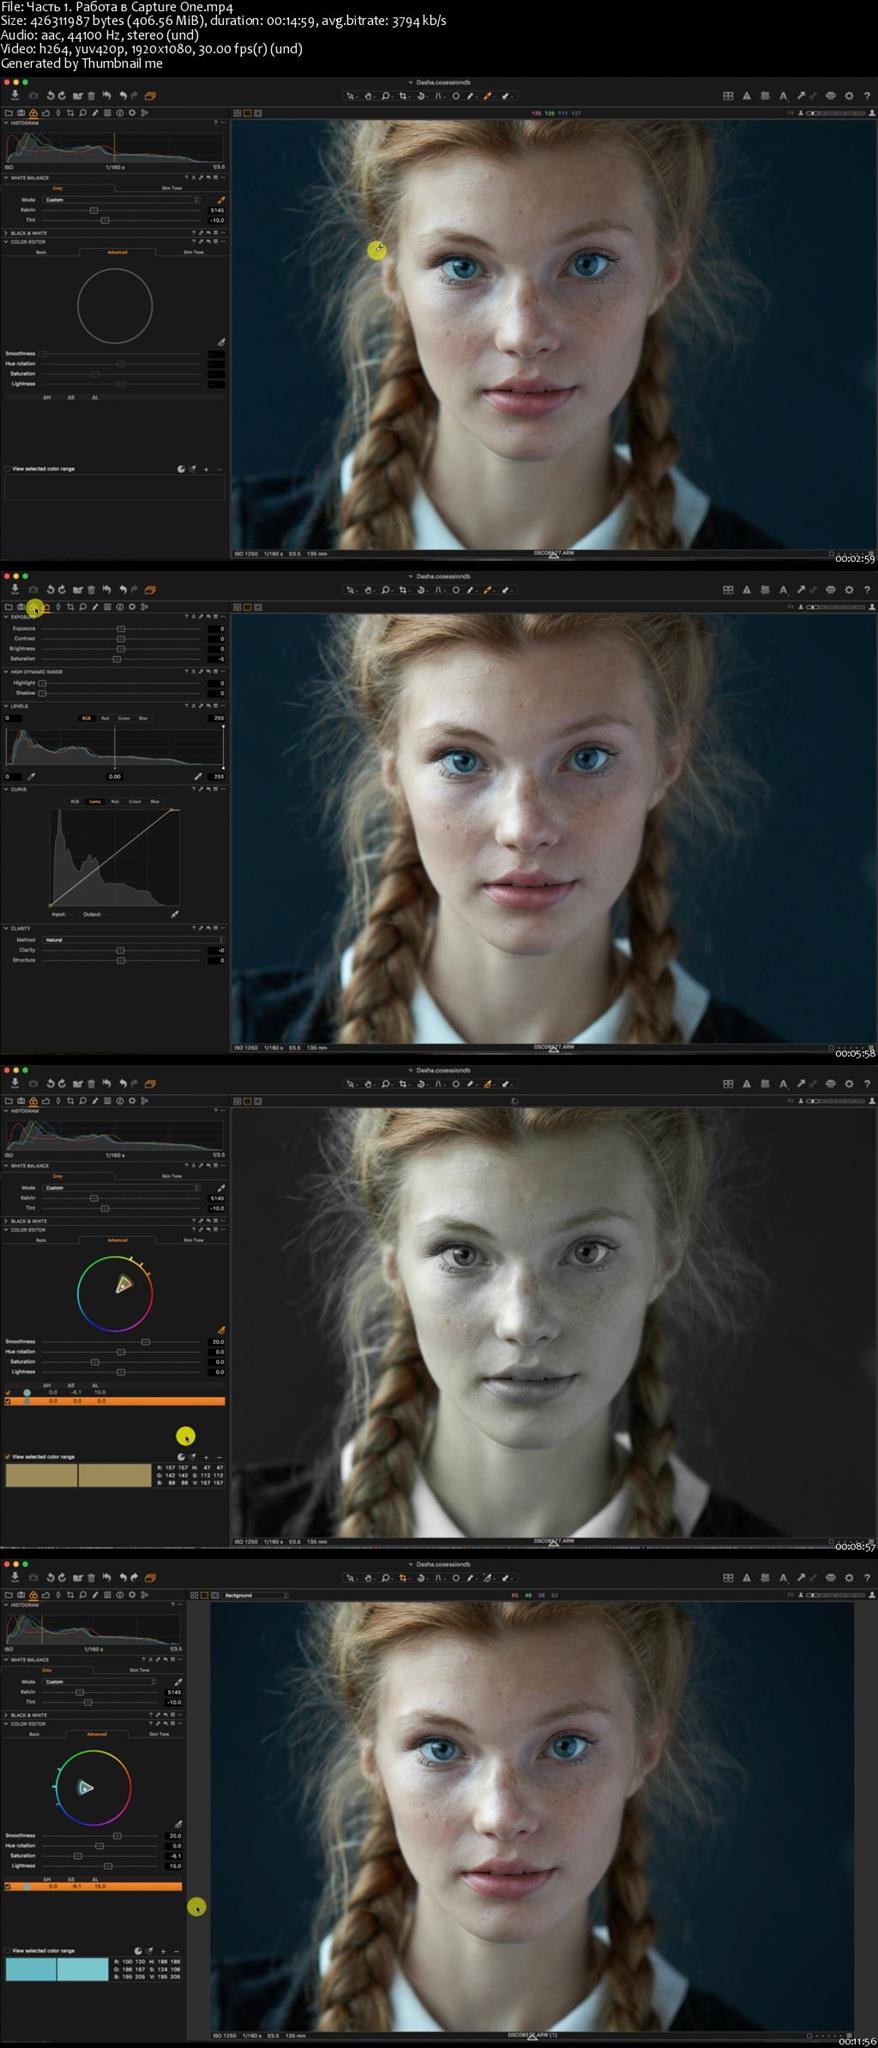This screenshot has height=2048, width=878.
Task: Click Import icon in 00:05:58 frame
Action: tap(14, 589)
